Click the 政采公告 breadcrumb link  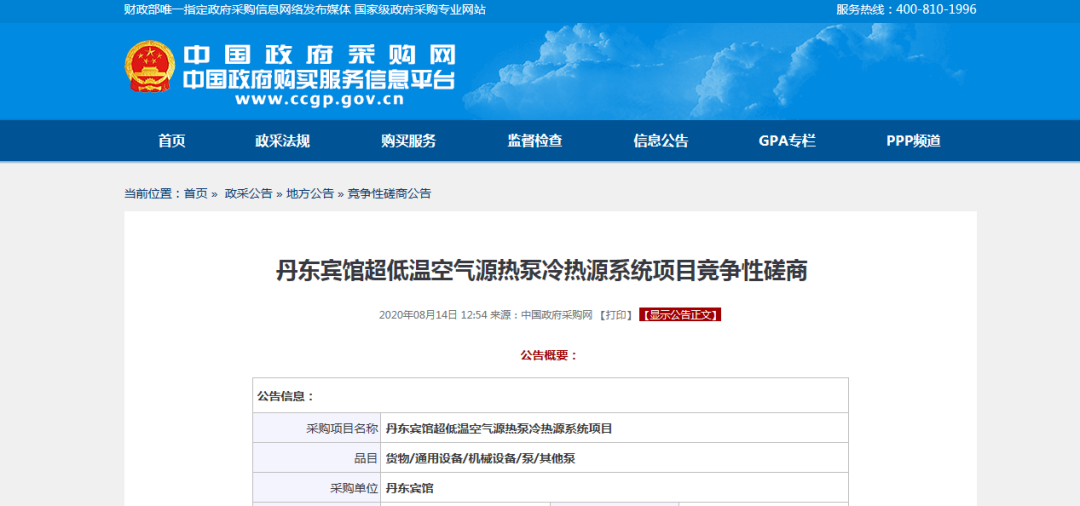tap(249, 193)
